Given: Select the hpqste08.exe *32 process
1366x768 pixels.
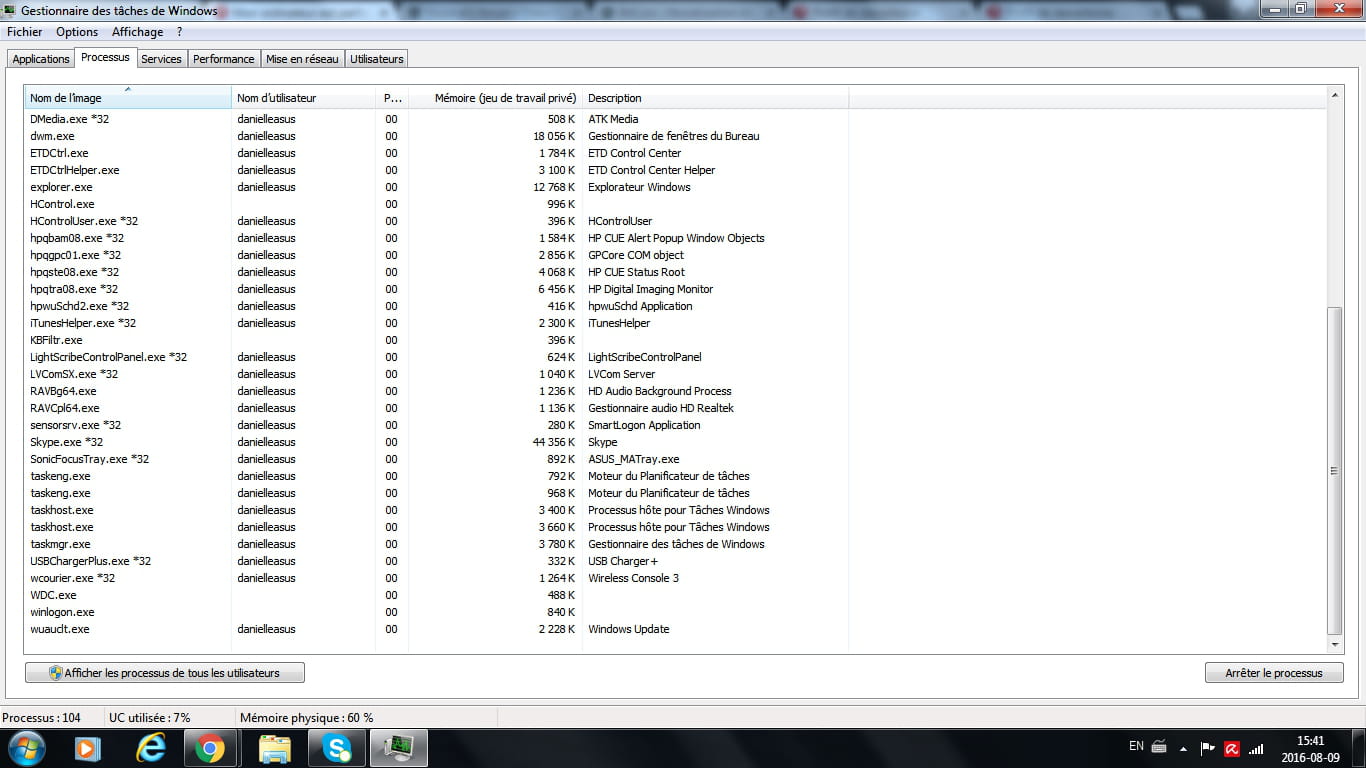Looking at the screenshot, I should (x=436, y=272).
